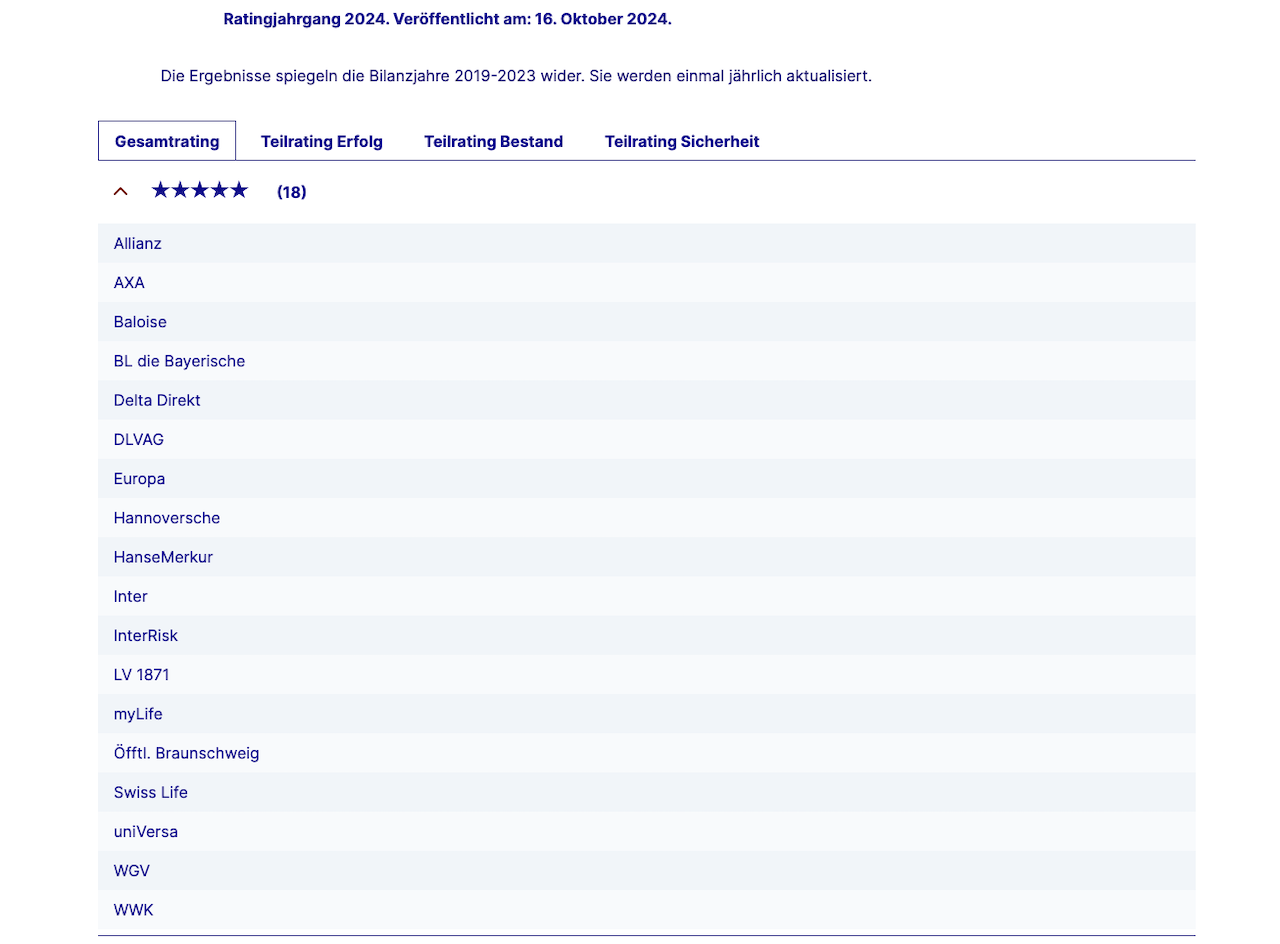Click the Bilanzjahre 2019-2023 description sentence
Viewport: 1280px width, 944px height.
click(516, 76)
